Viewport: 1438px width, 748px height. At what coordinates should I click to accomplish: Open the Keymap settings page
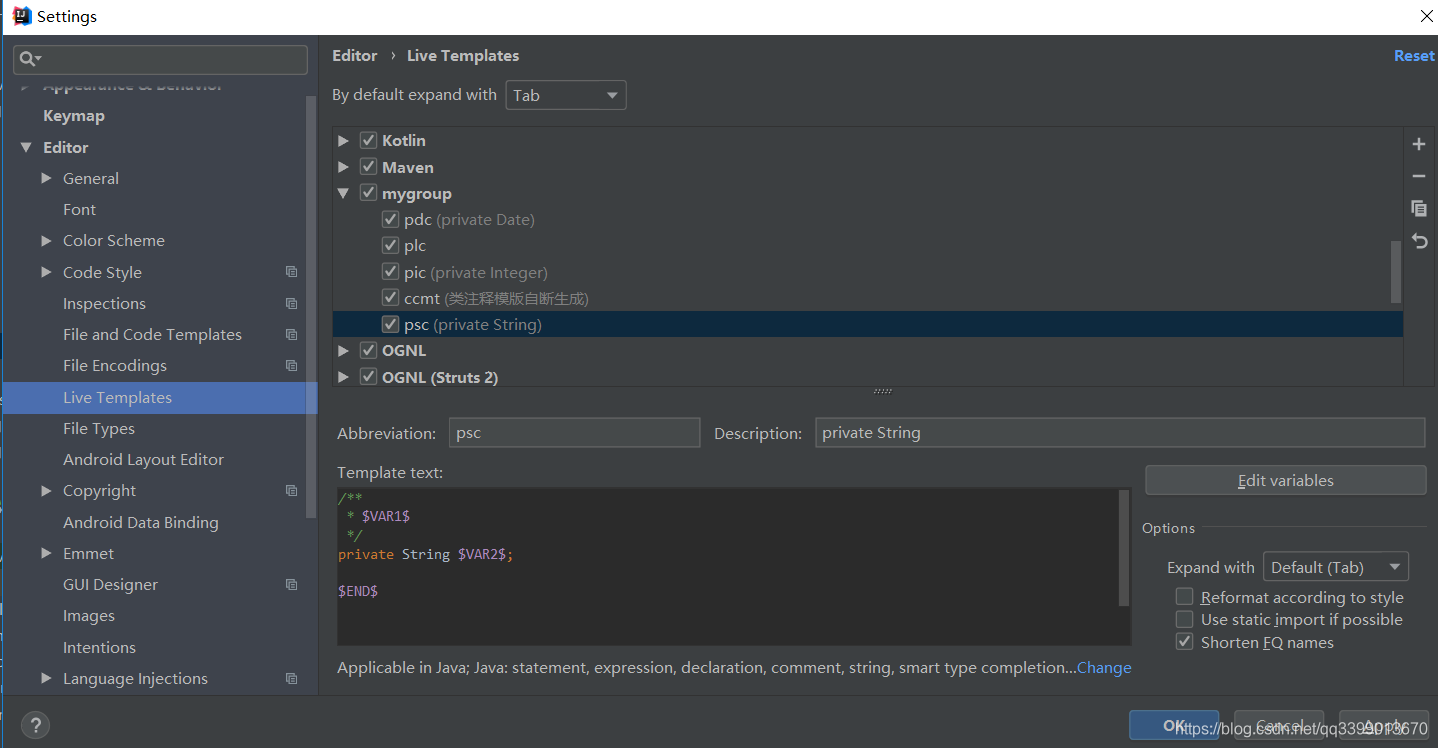pos(74,116)
